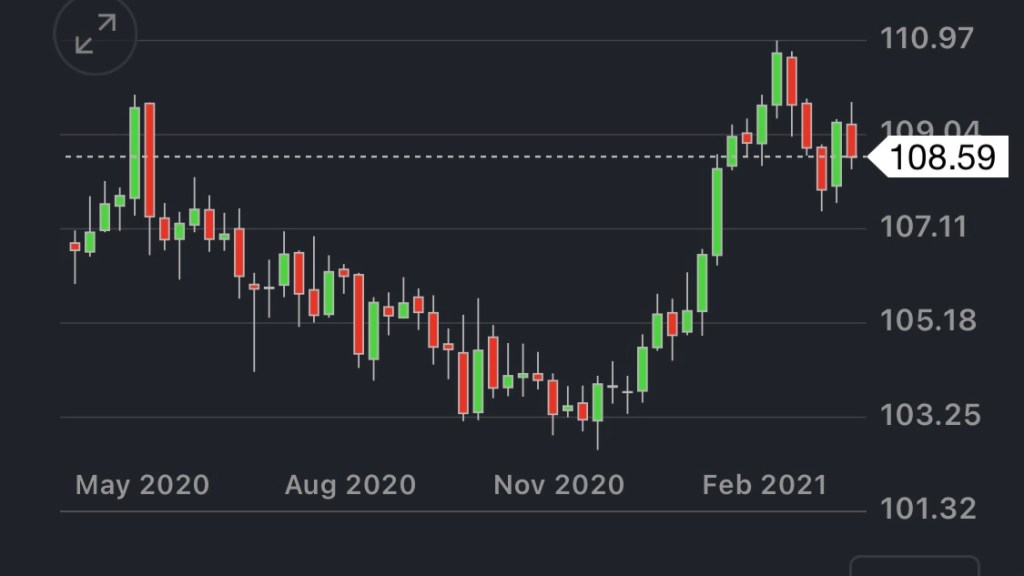Click the tall red candle above May 2020
Screen dimensions: 1024x576
point(150,160)
